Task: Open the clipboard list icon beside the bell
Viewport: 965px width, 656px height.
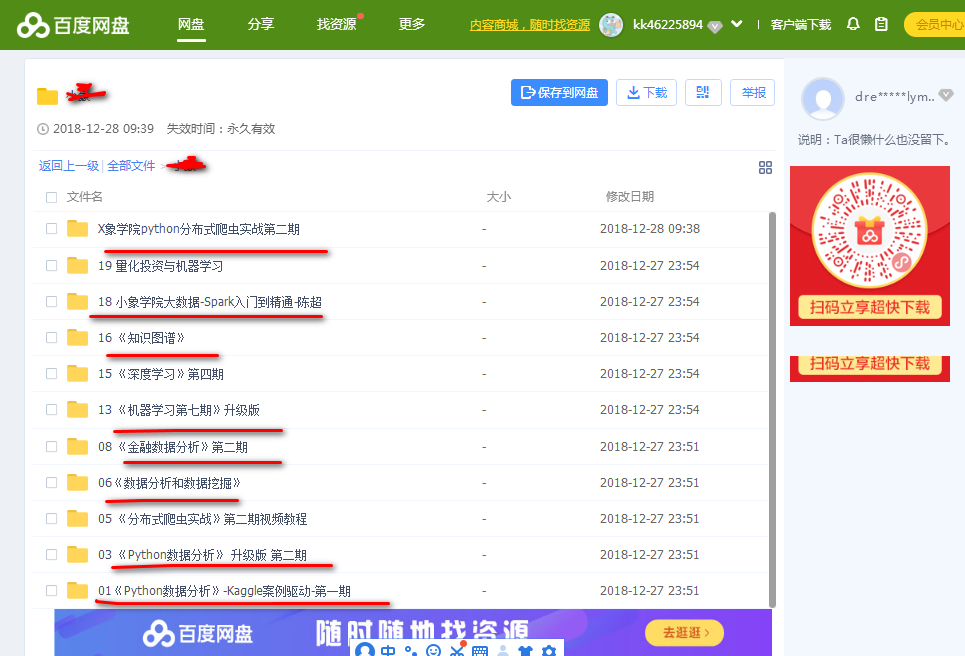Action: [881, 24]
